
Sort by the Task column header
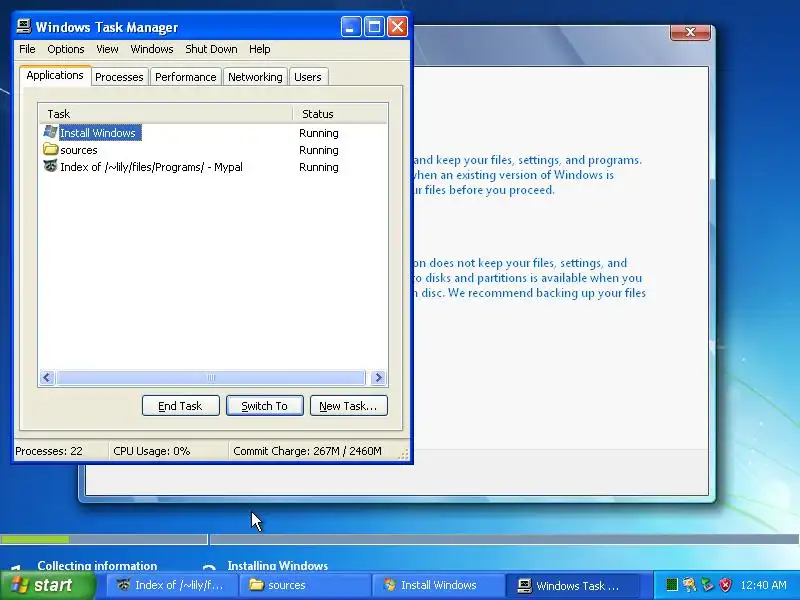pos(166,114)
